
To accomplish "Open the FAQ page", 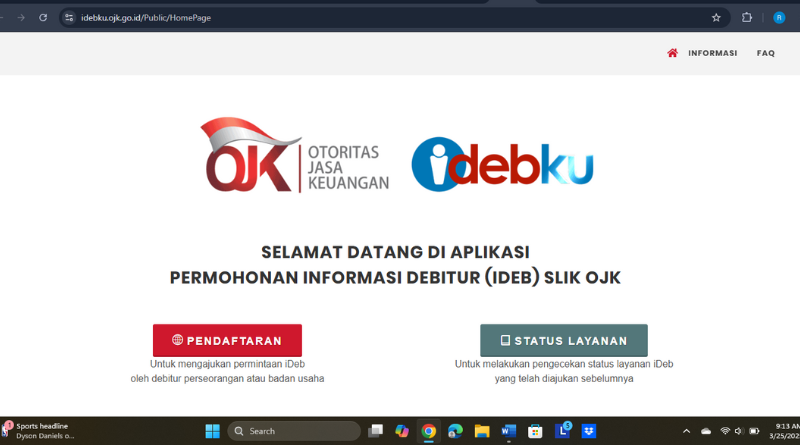I will 765,53.
